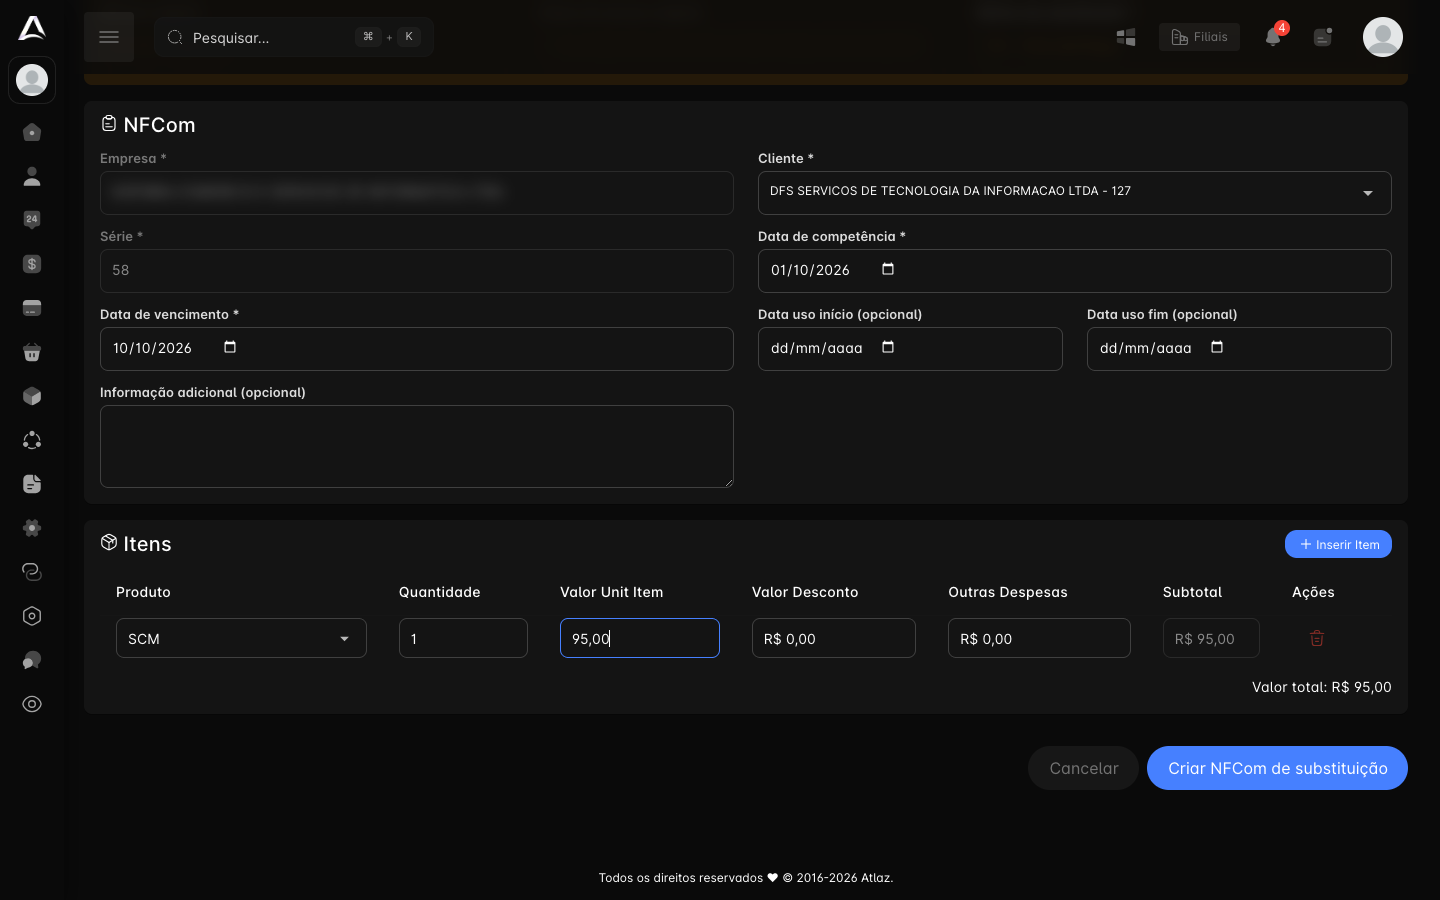Open calendar picker for Data uso início
The image size is (1440, 900).
(888, 347)
